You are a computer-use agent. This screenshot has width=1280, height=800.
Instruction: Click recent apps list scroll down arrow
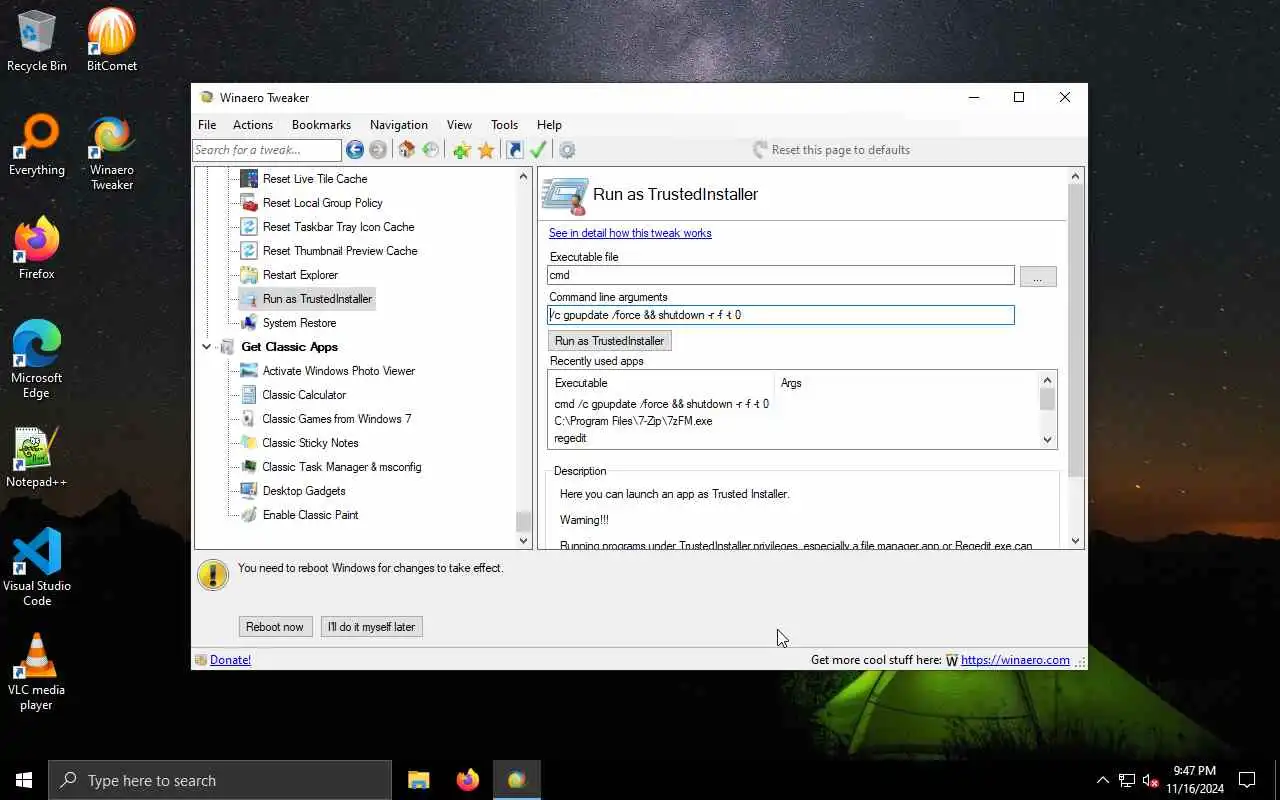point(1048,440)
